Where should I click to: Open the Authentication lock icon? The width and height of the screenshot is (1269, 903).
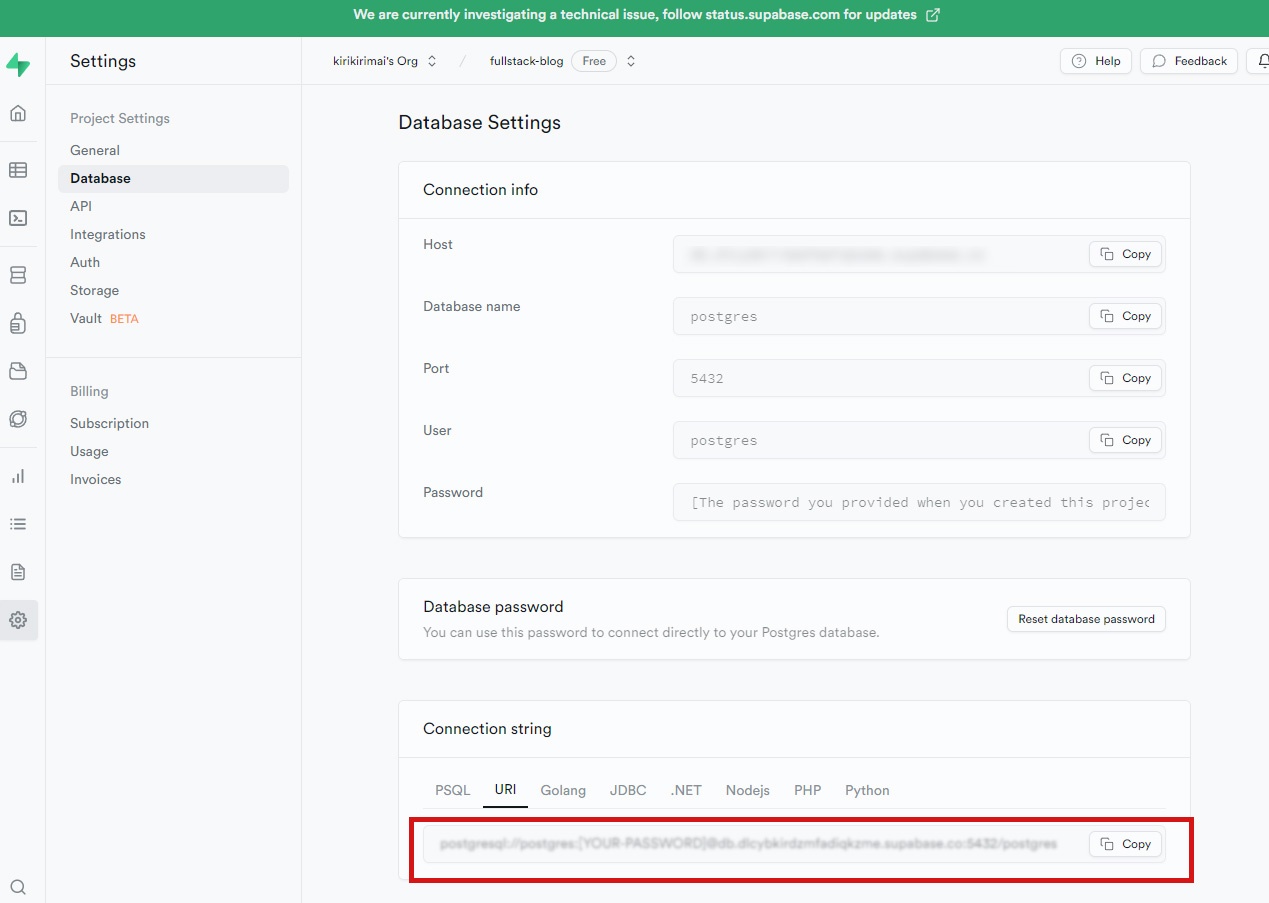(x=18, y=323)
